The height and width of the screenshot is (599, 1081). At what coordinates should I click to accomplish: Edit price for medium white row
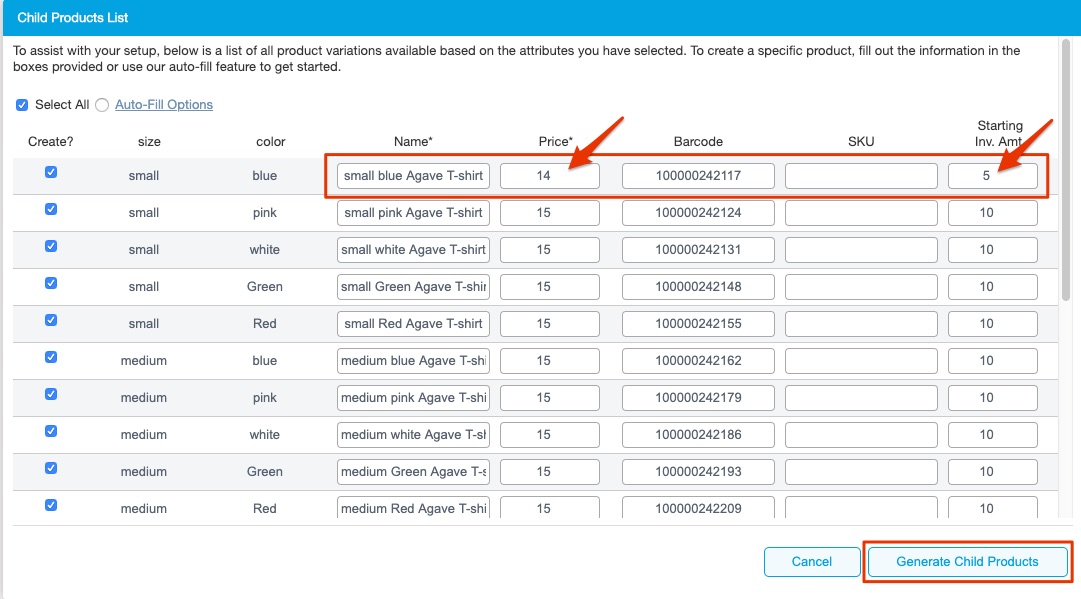pyautogui.click(x=549, y=435)
